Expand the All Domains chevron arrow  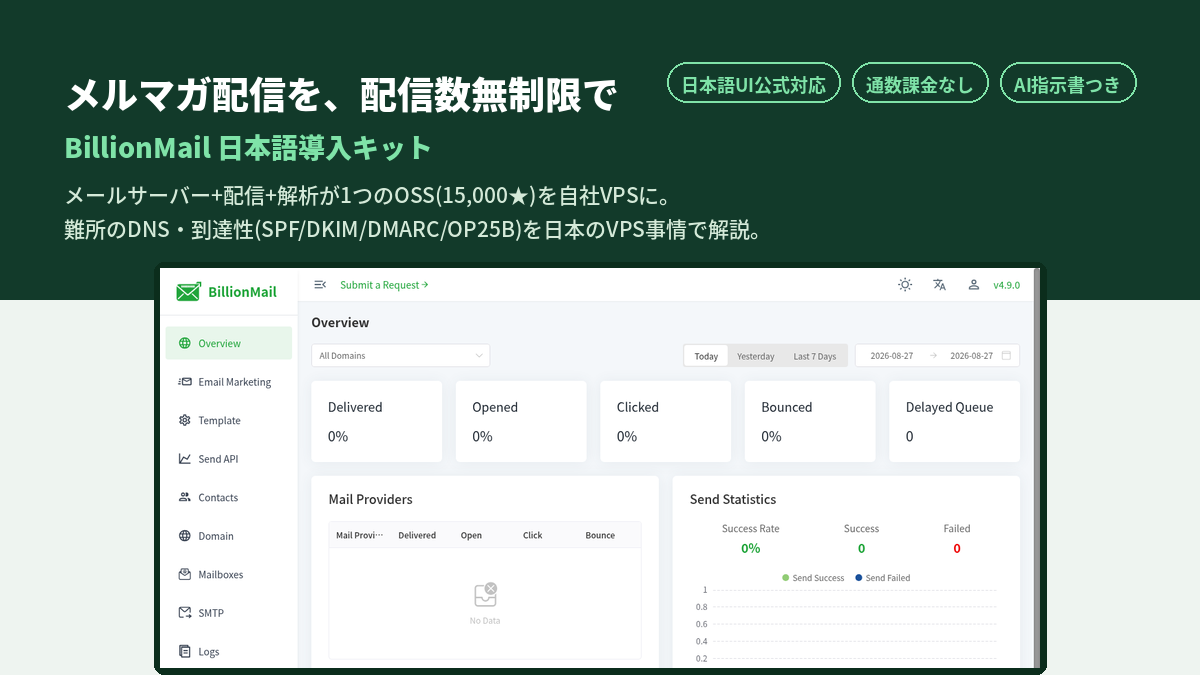tap(479, 355)
